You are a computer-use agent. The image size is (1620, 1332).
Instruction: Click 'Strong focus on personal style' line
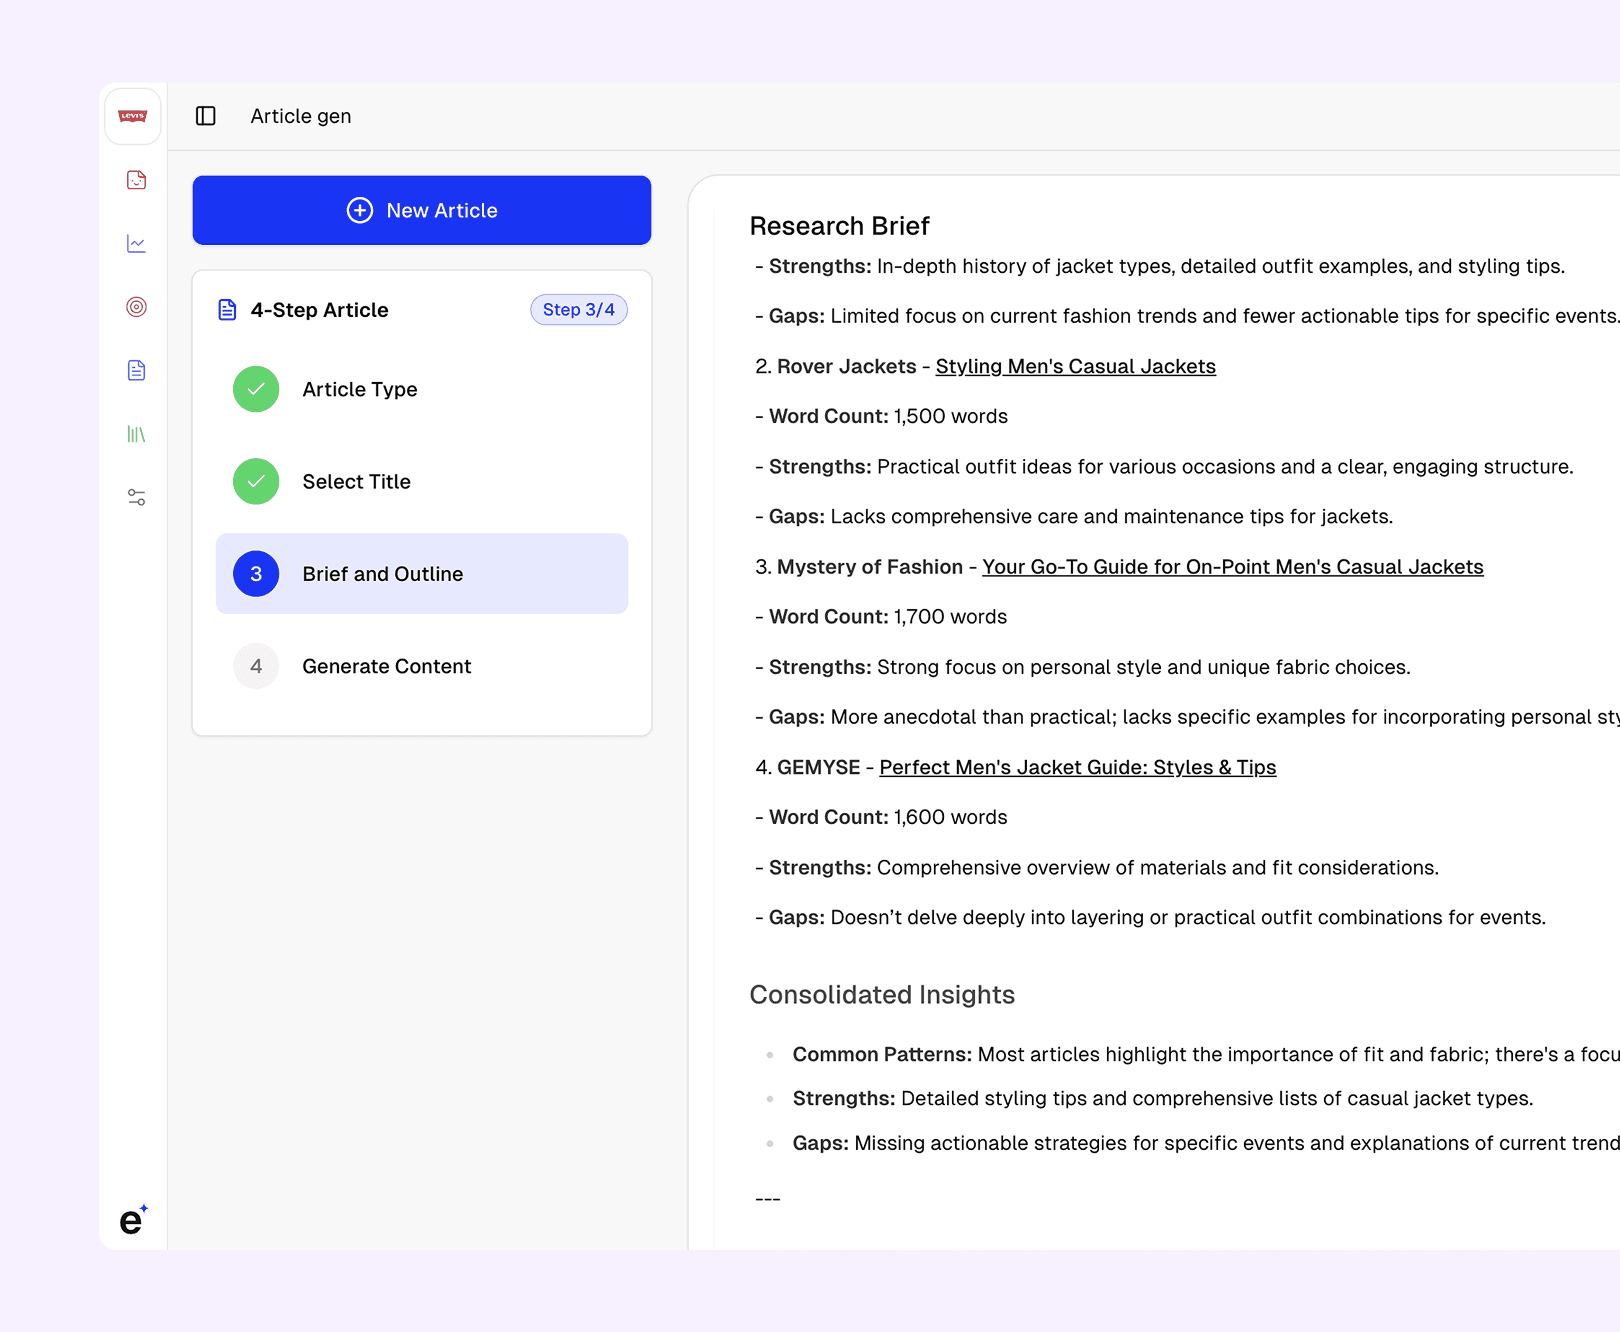point(1083,667)
